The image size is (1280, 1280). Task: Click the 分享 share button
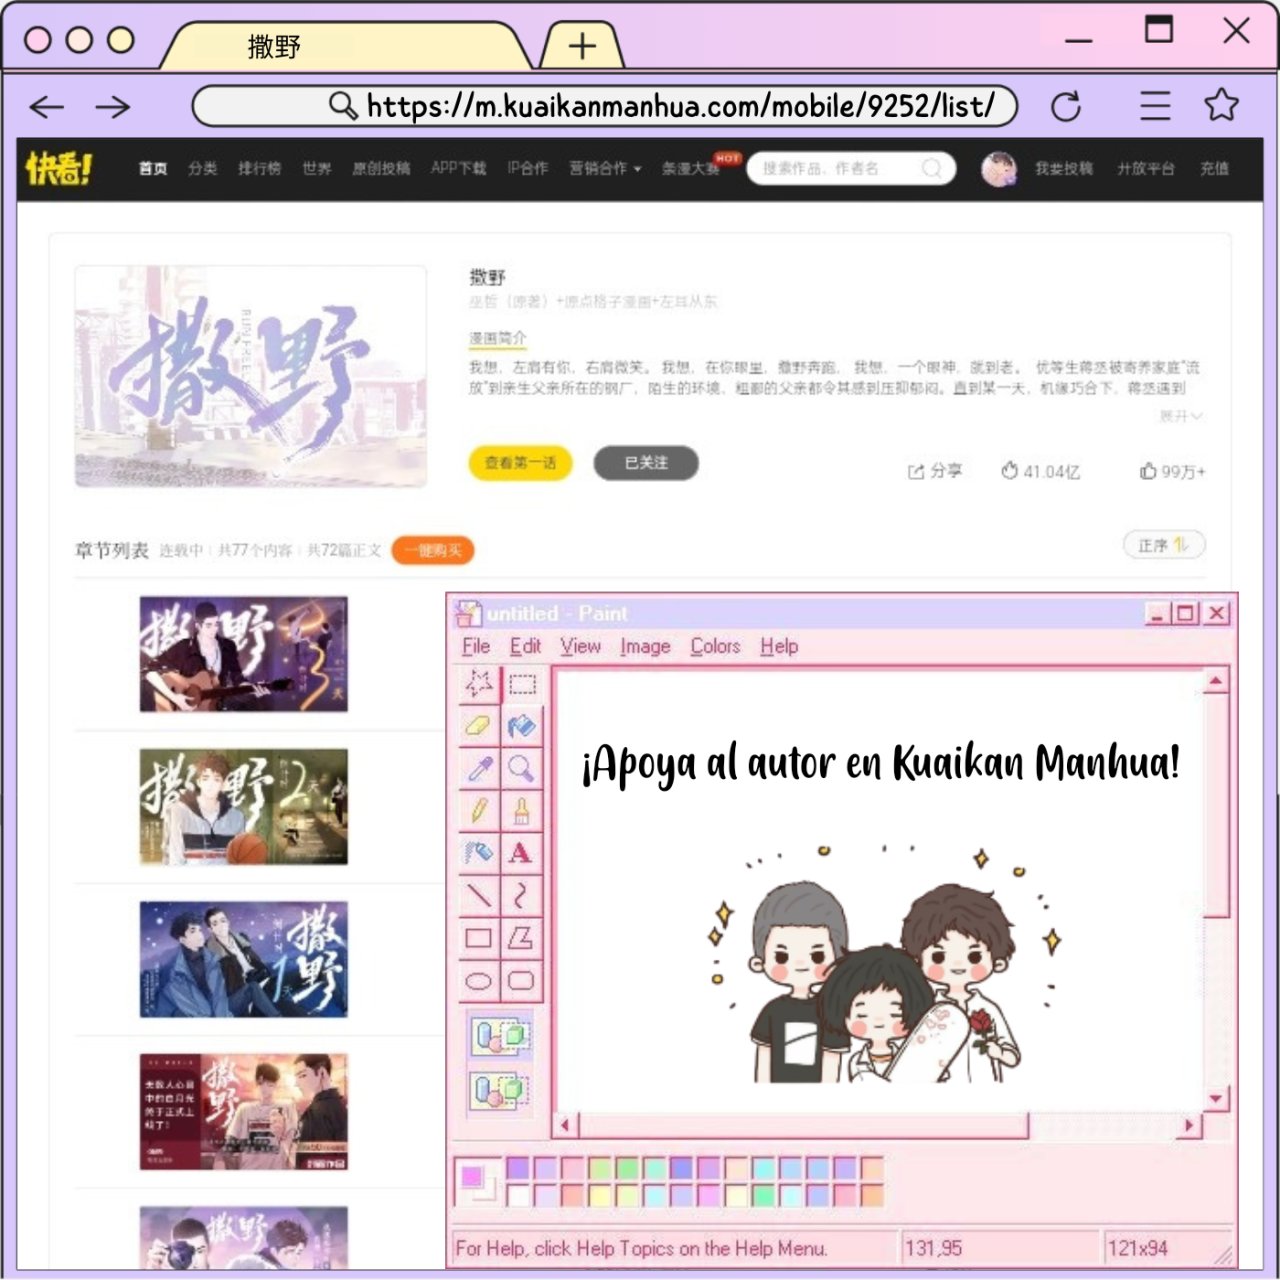point(935,471)
